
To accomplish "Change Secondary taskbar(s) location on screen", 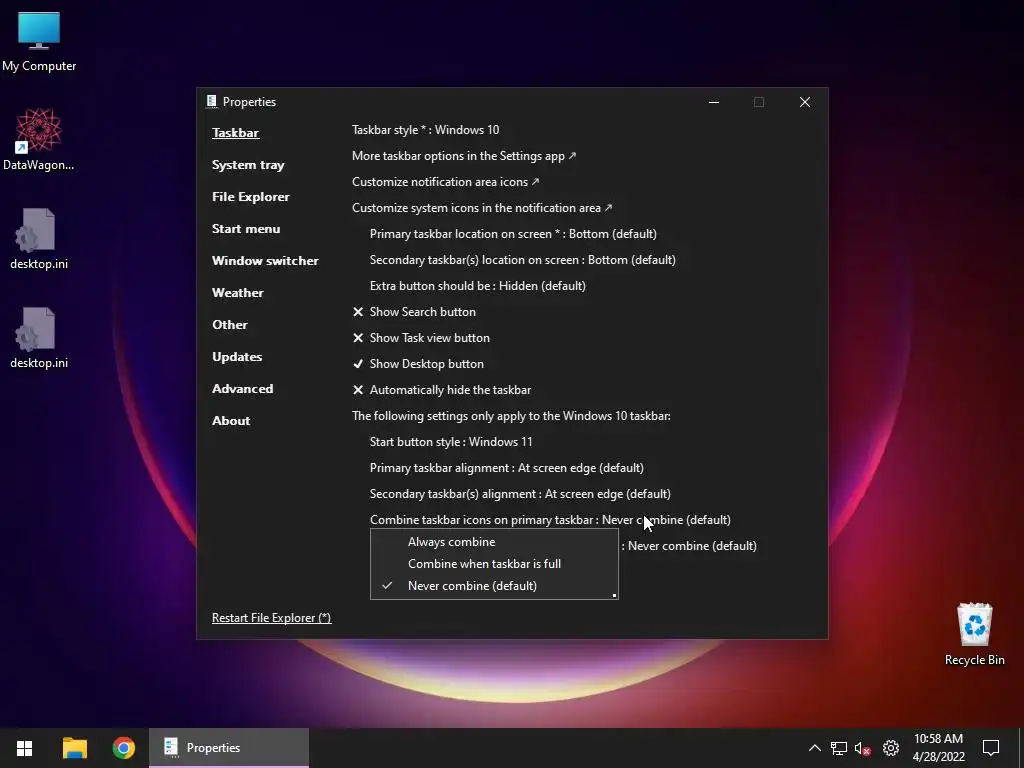I will [522, 260].
